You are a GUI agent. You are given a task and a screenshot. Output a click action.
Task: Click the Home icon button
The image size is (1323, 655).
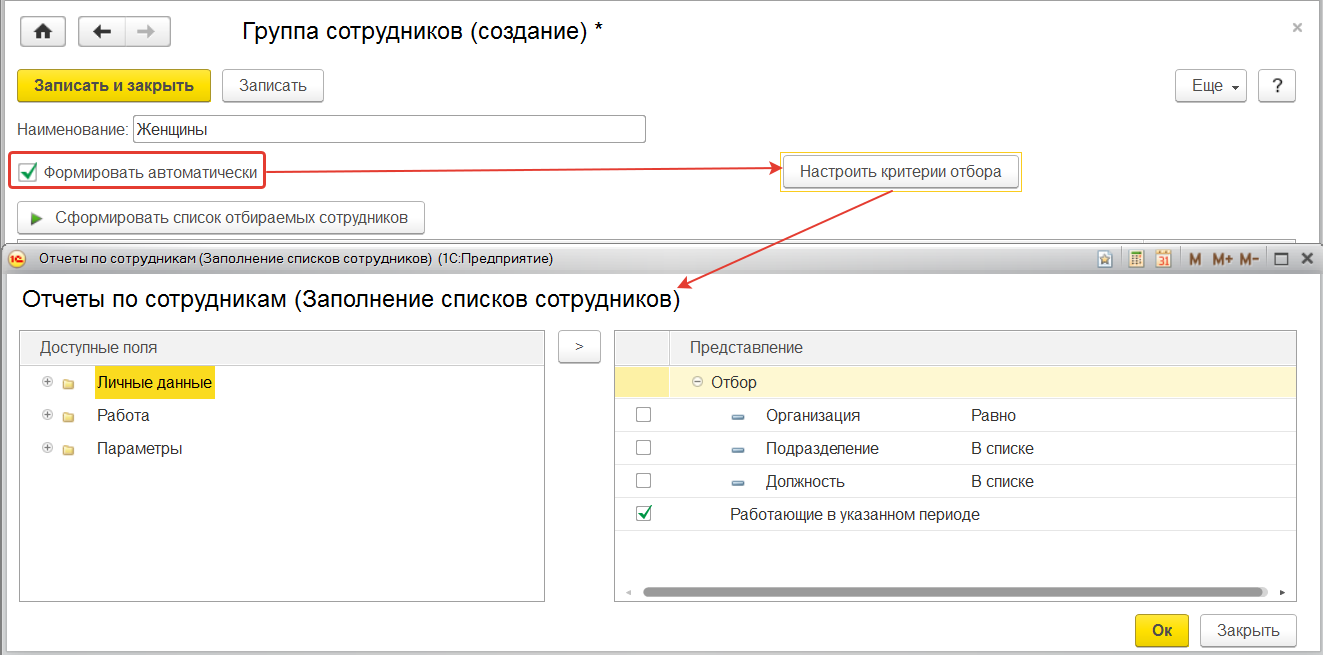[42, 31]
